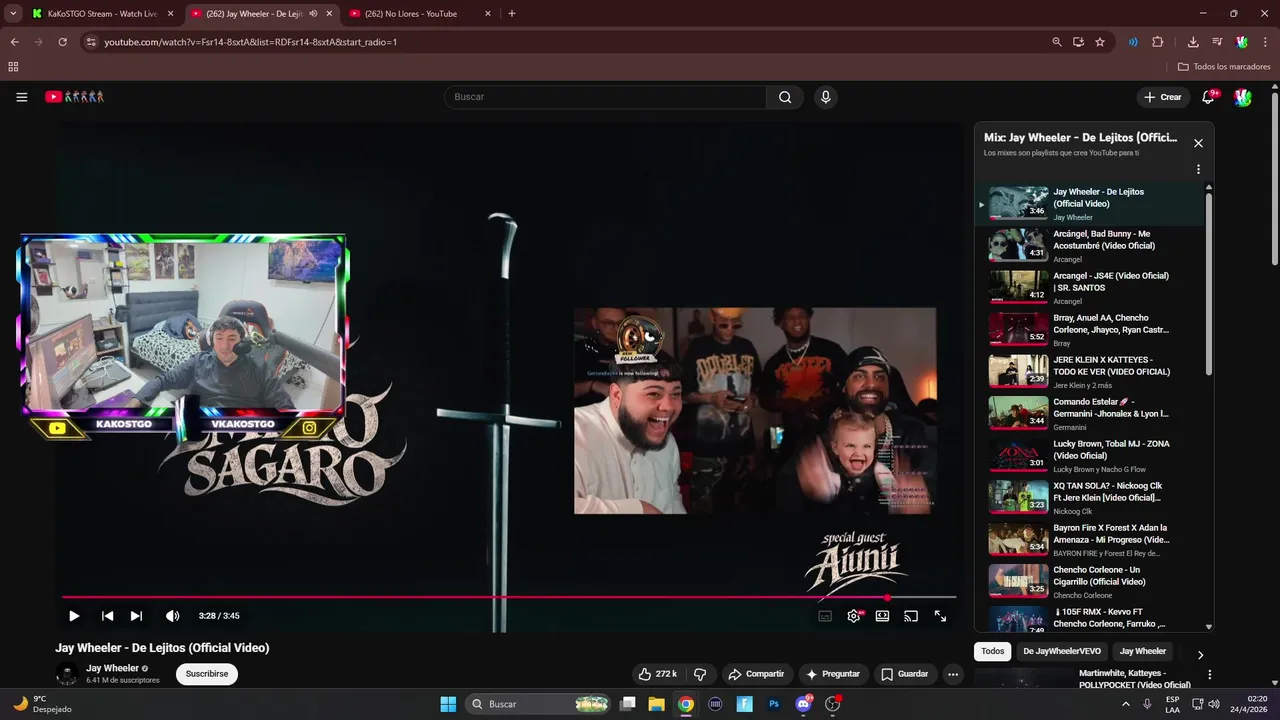Seek on the red video progress bar
Viewport: 1280px width, 720px height.
pos(509,597)
